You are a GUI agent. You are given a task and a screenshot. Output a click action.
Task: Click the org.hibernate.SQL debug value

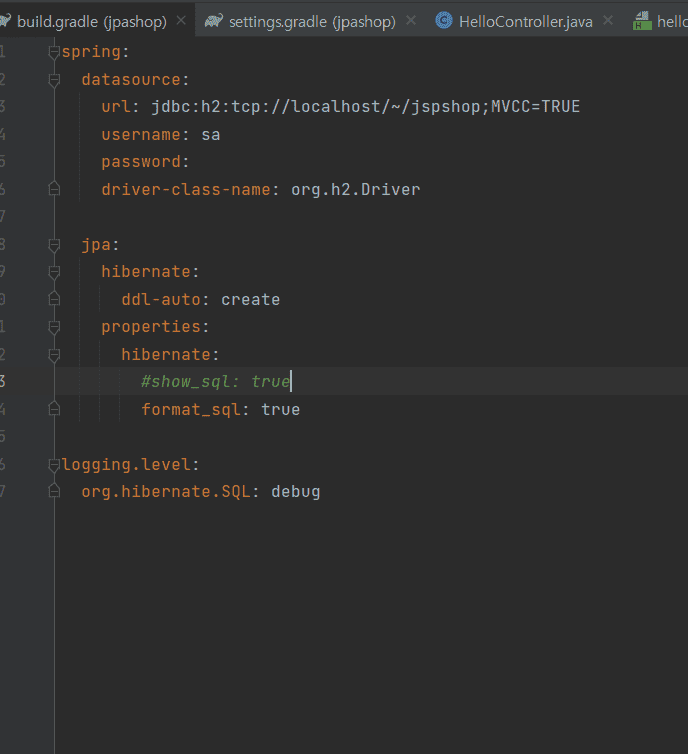click(x=295, y=492)
